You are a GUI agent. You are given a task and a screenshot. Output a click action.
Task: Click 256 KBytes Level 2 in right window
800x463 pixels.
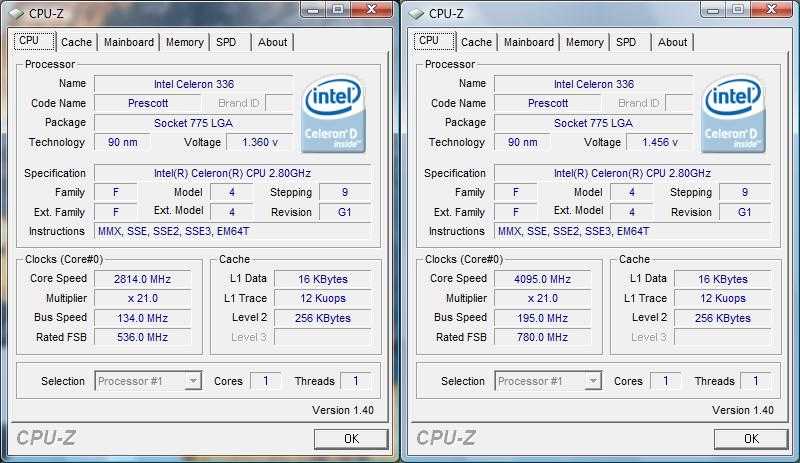[723, 318]
